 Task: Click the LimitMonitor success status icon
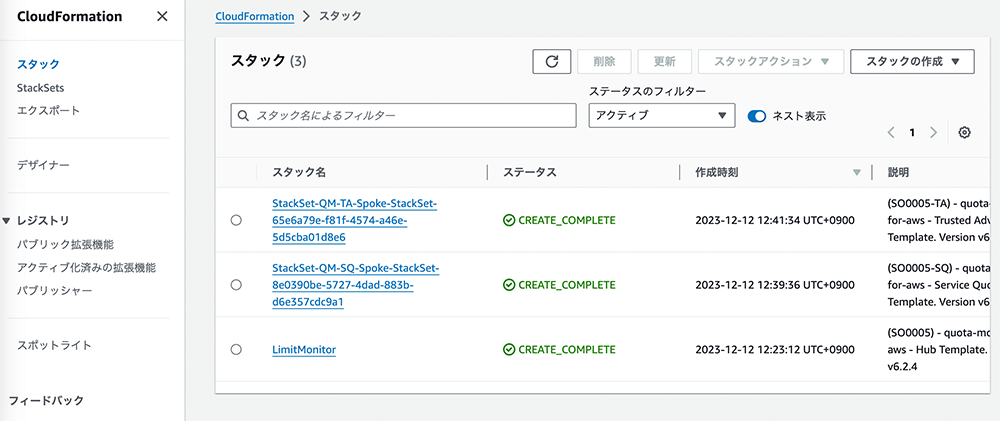coord(508,350)
